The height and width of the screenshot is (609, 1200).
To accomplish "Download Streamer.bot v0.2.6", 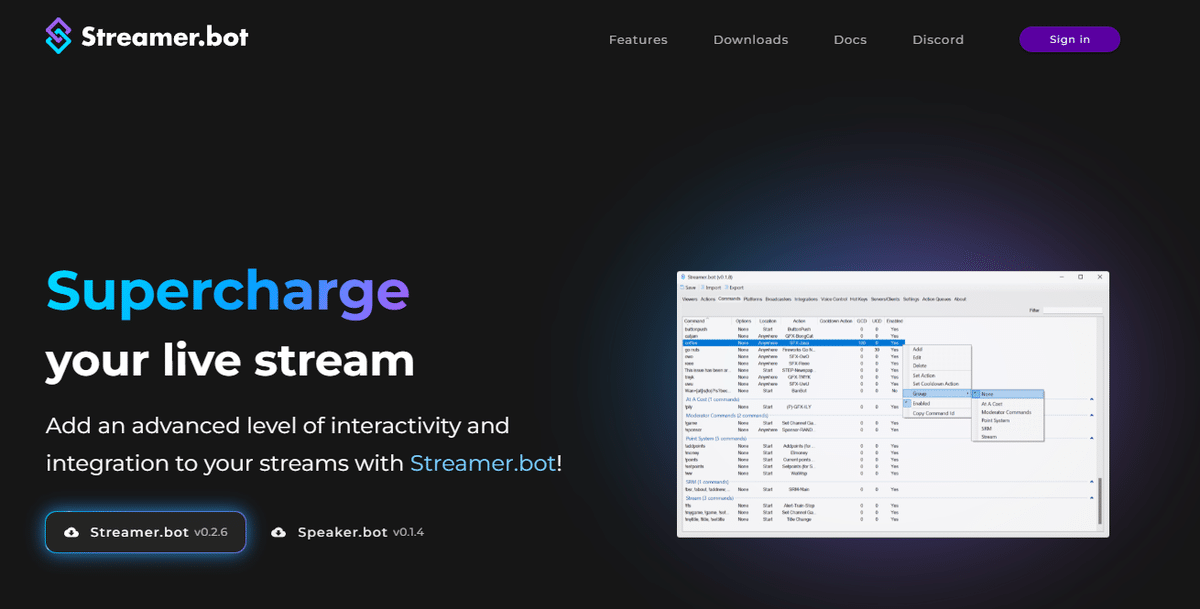I will 145,532.
